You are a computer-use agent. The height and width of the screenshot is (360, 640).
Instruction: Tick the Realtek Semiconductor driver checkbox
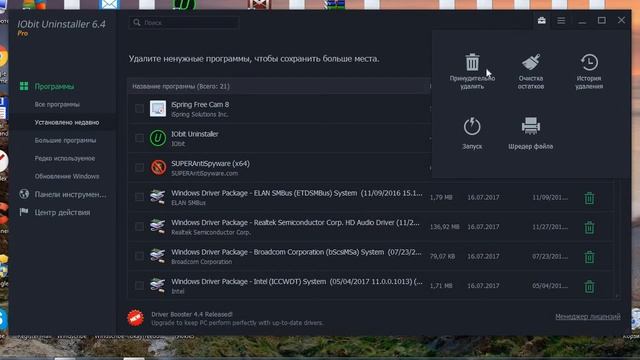[x=139, y=226]
